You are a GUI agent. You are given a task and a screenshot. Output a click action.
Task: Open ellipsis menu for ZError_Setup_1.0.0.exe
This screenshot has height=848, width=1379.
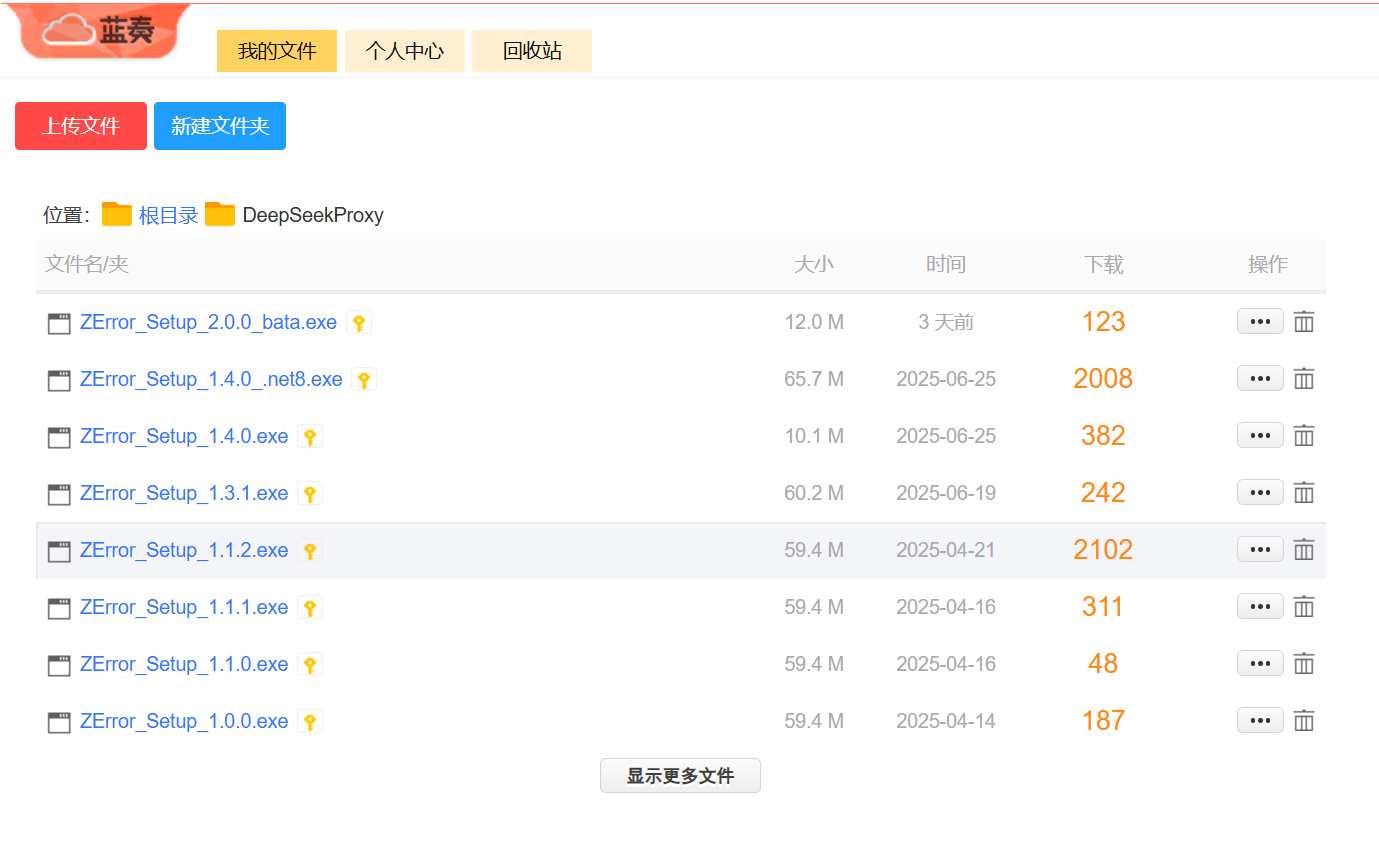point(1260,721)
